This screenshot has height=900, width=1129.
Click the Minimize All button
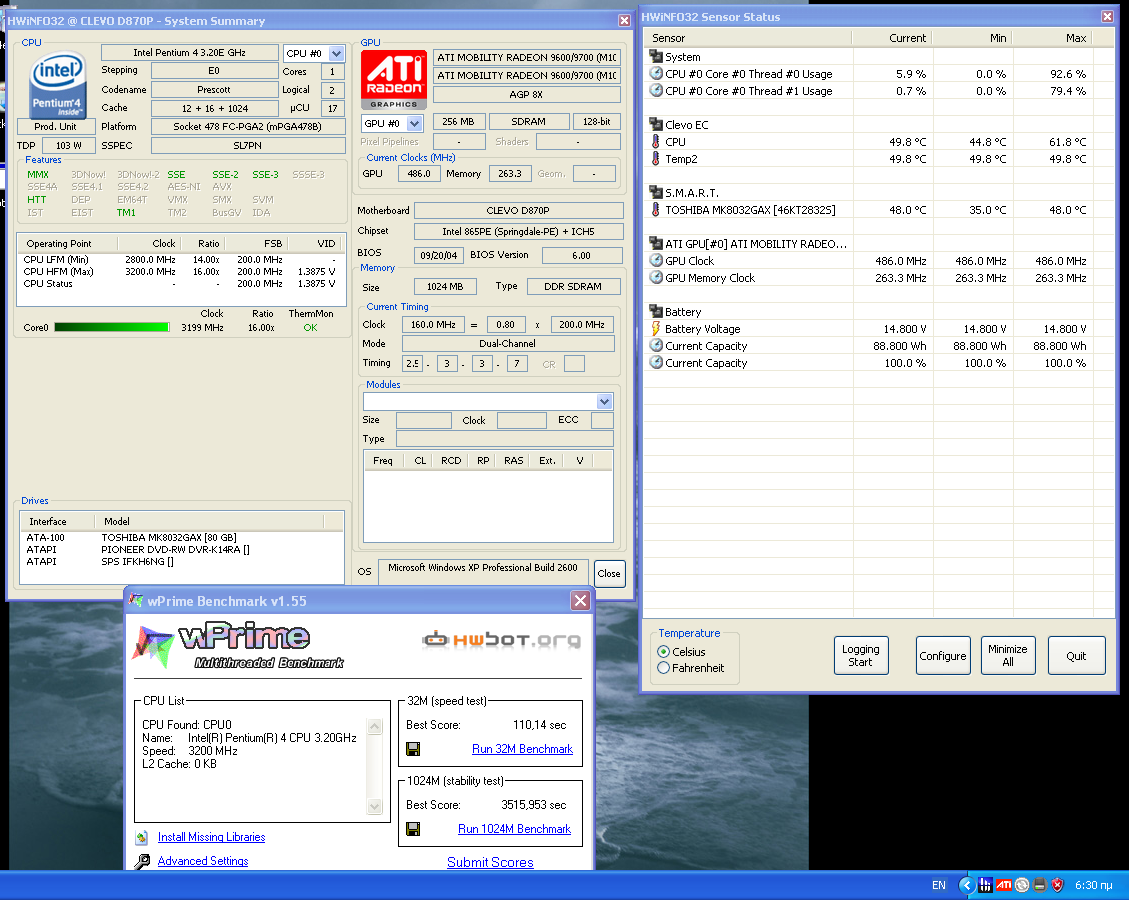point(1008,655)
